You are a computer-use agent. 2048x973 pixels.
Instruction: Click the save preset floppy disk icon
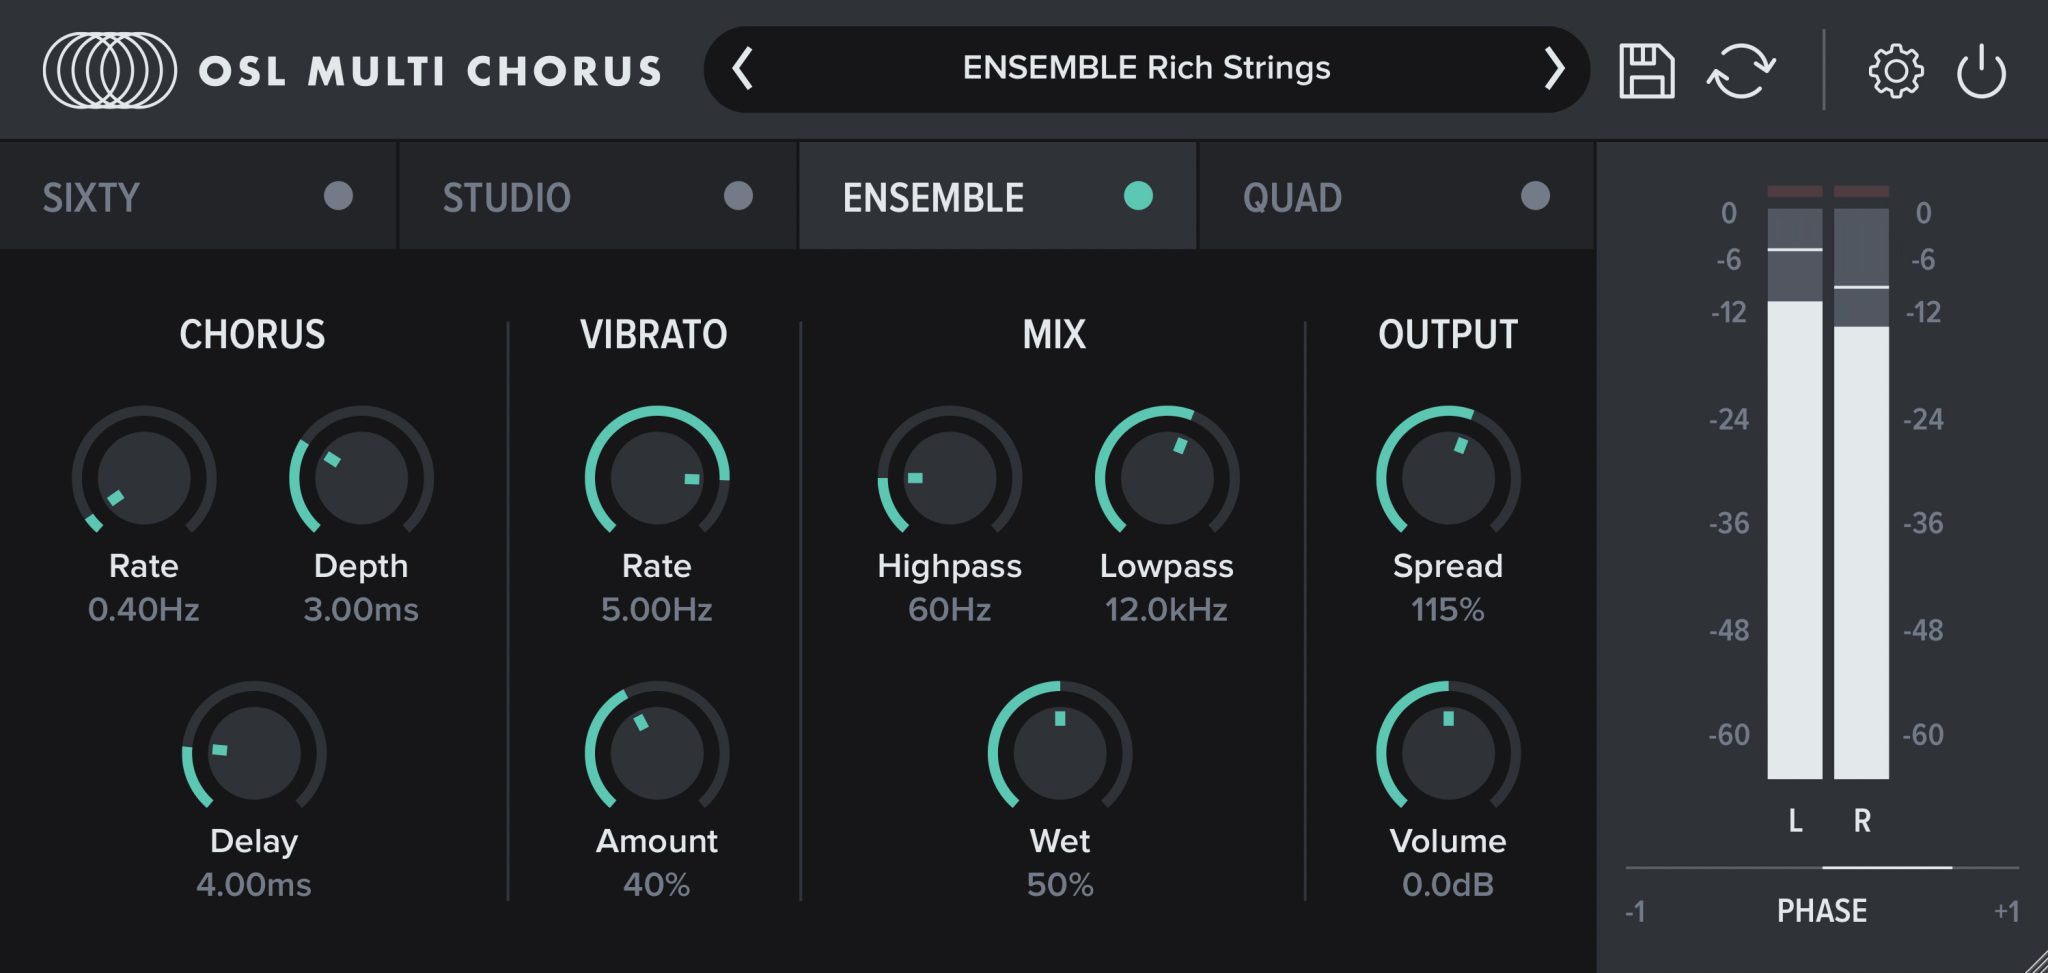pyautogui.click(x=1647, y=69)
